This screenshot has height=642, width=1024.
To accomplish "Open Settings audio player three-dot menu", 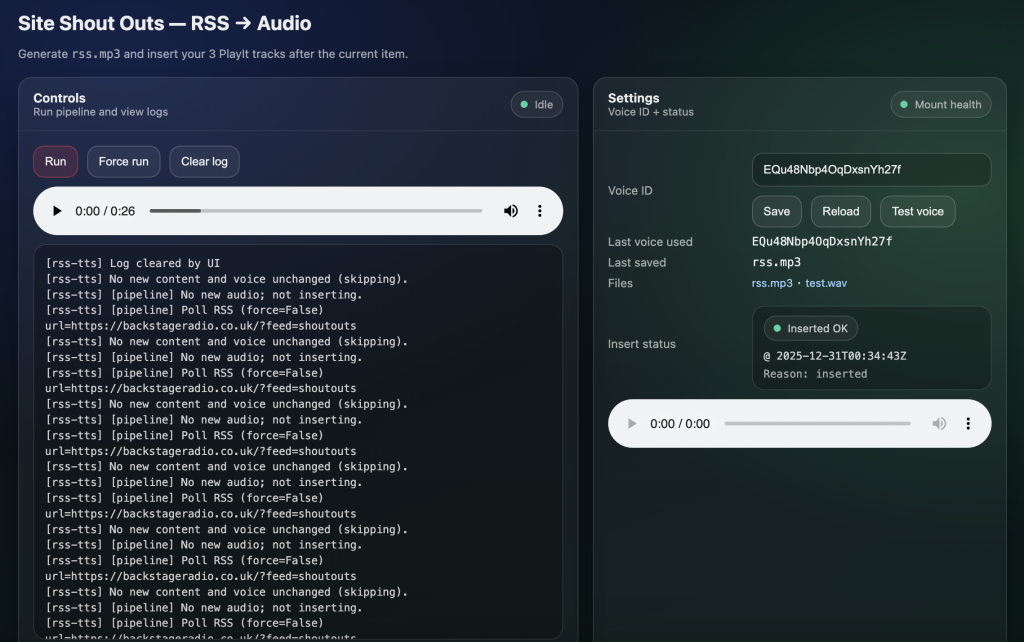I will tap(968, 424).
